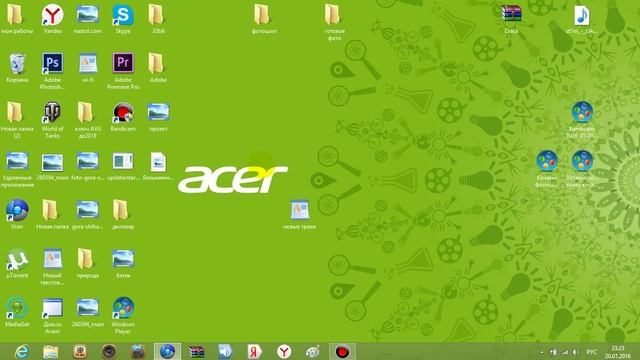Open the tray volume control
Image resolution: width=640 pixels, height=360 pixels.
[x=576, y=352]
